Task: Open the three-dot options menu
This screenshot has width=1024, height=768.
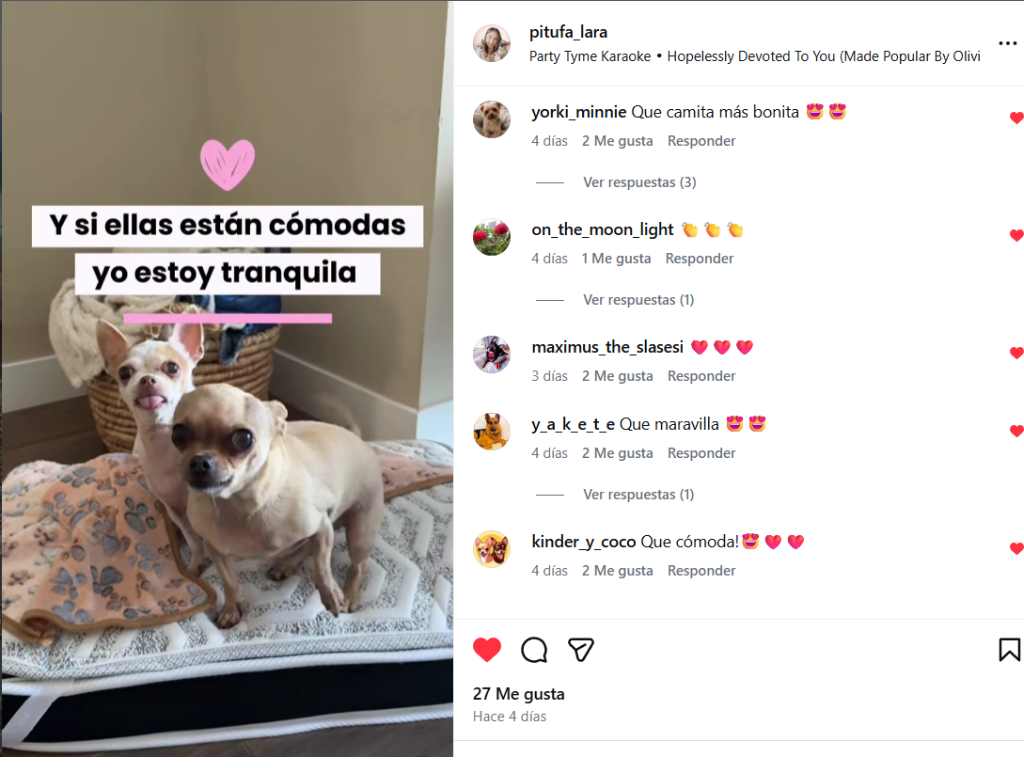Action: coord(1007,44)
